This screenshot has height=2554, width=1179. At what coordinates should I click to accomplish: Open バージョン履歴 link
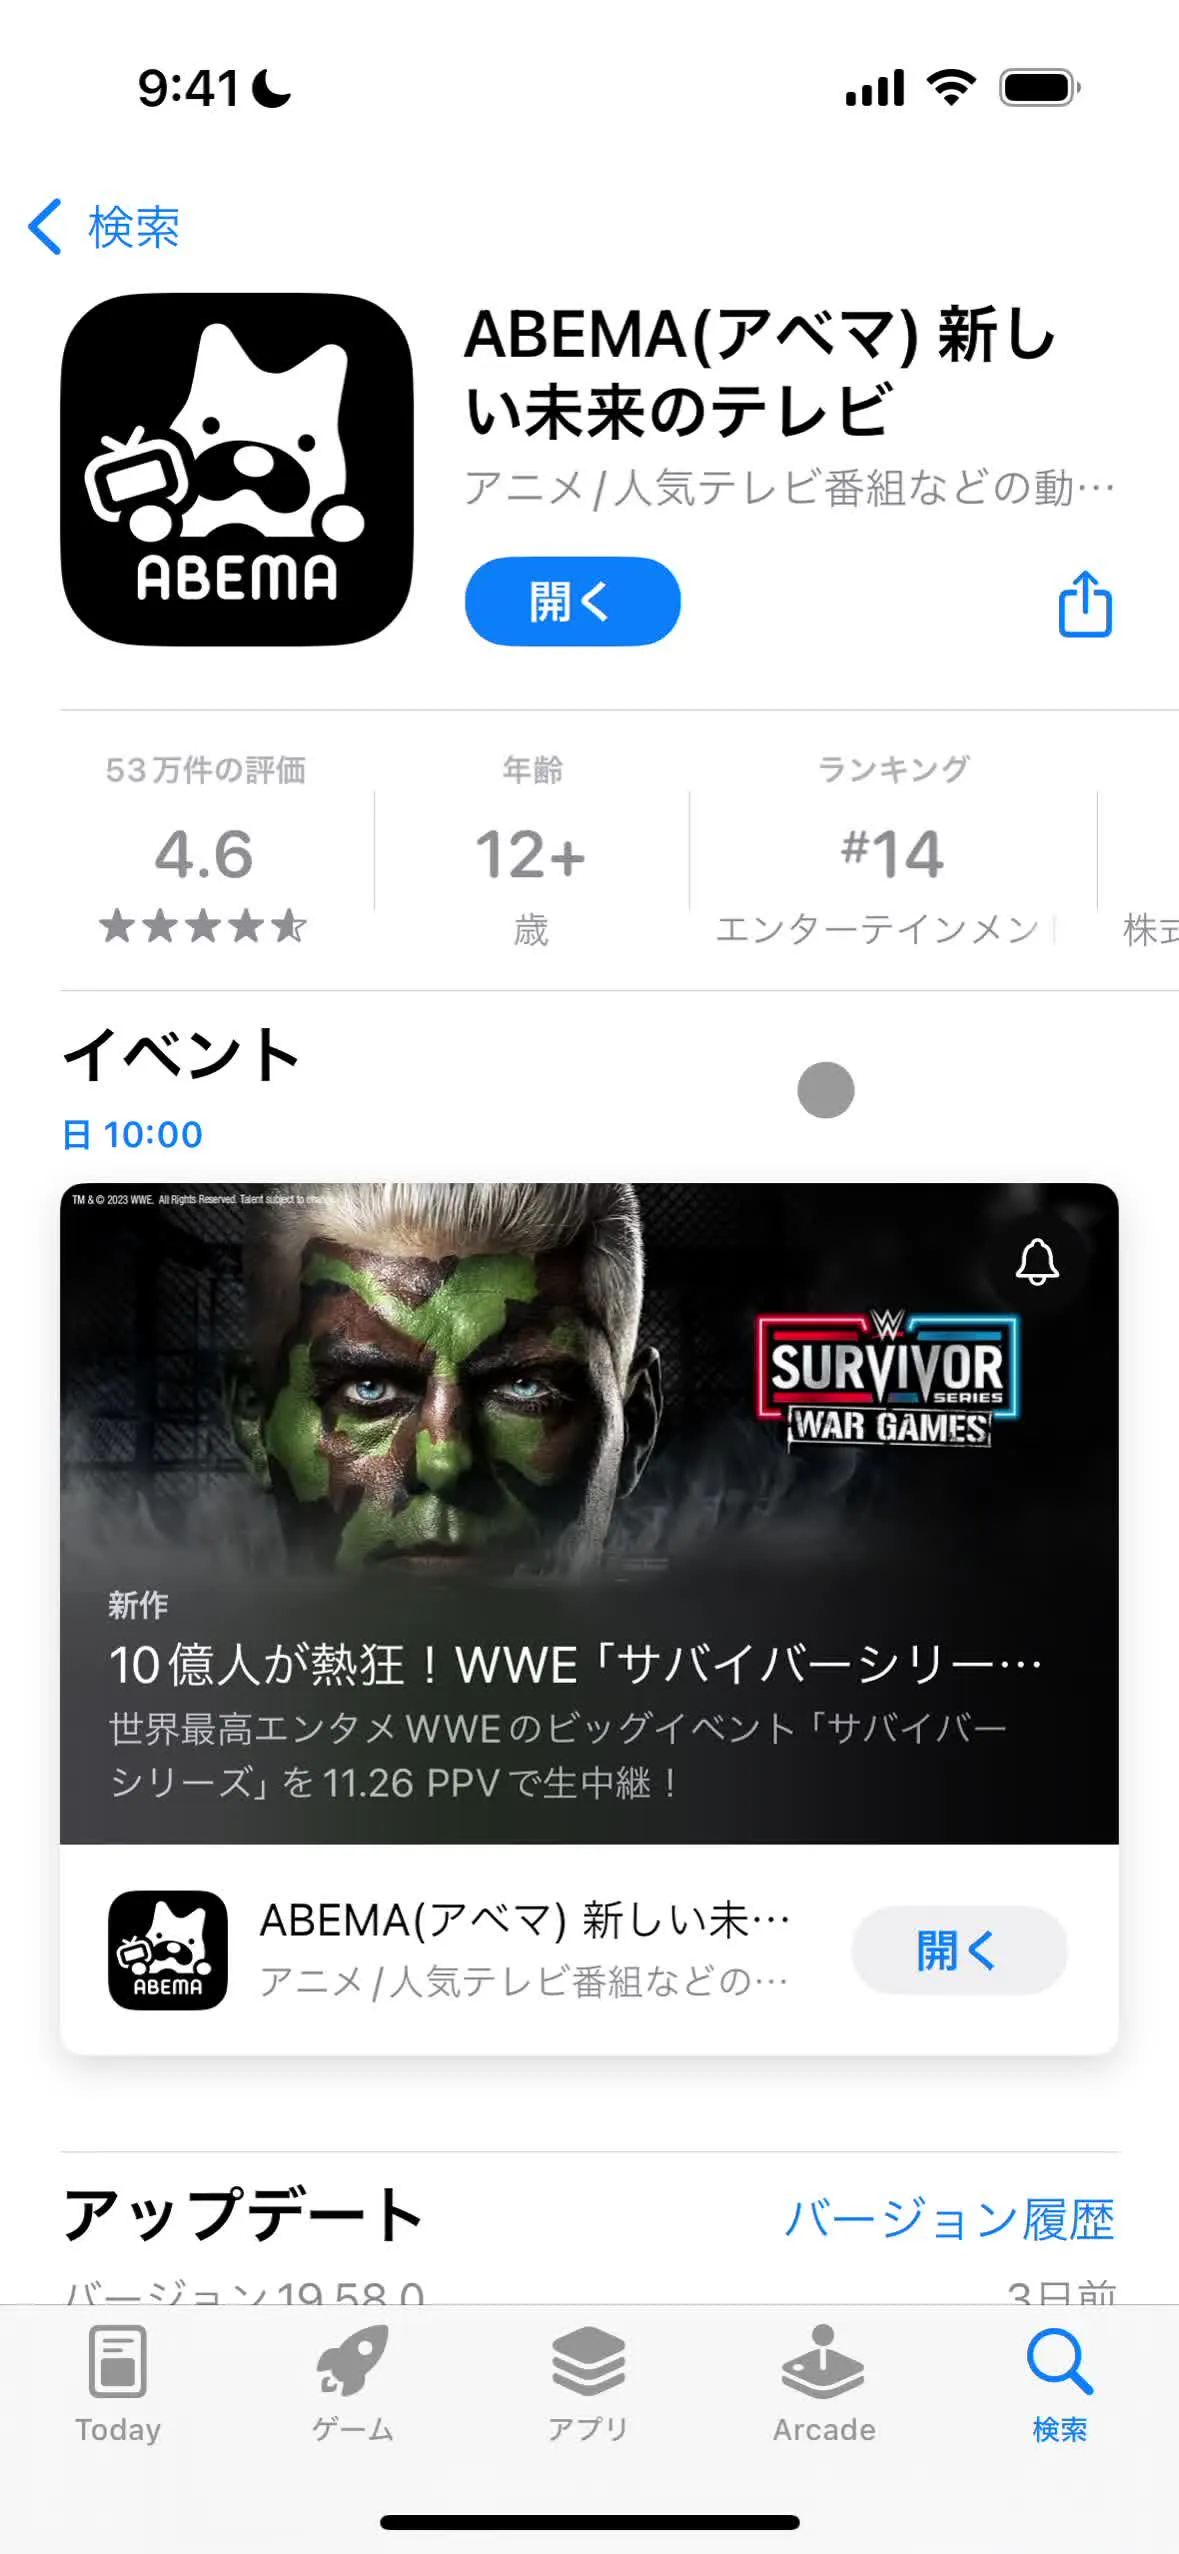[949, 2219]
